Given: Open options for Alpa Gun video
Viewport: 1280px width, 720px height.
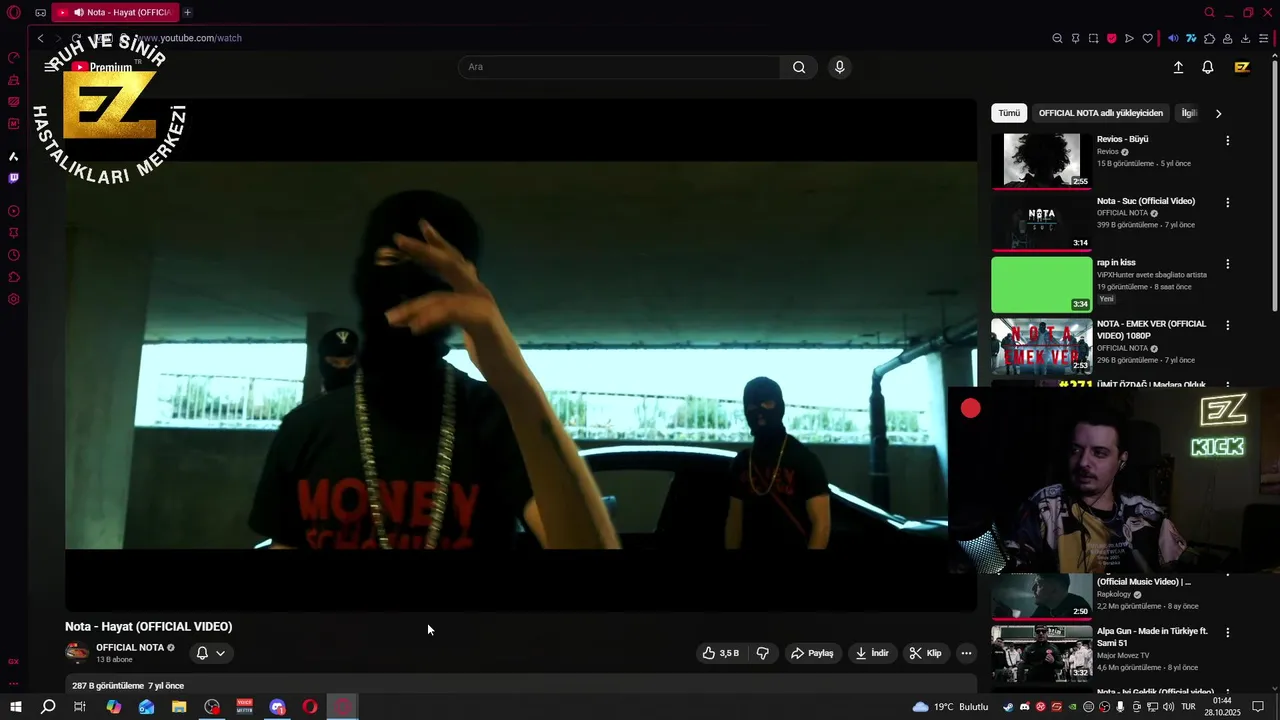Looking at the screenshot, I should 1228,633.
